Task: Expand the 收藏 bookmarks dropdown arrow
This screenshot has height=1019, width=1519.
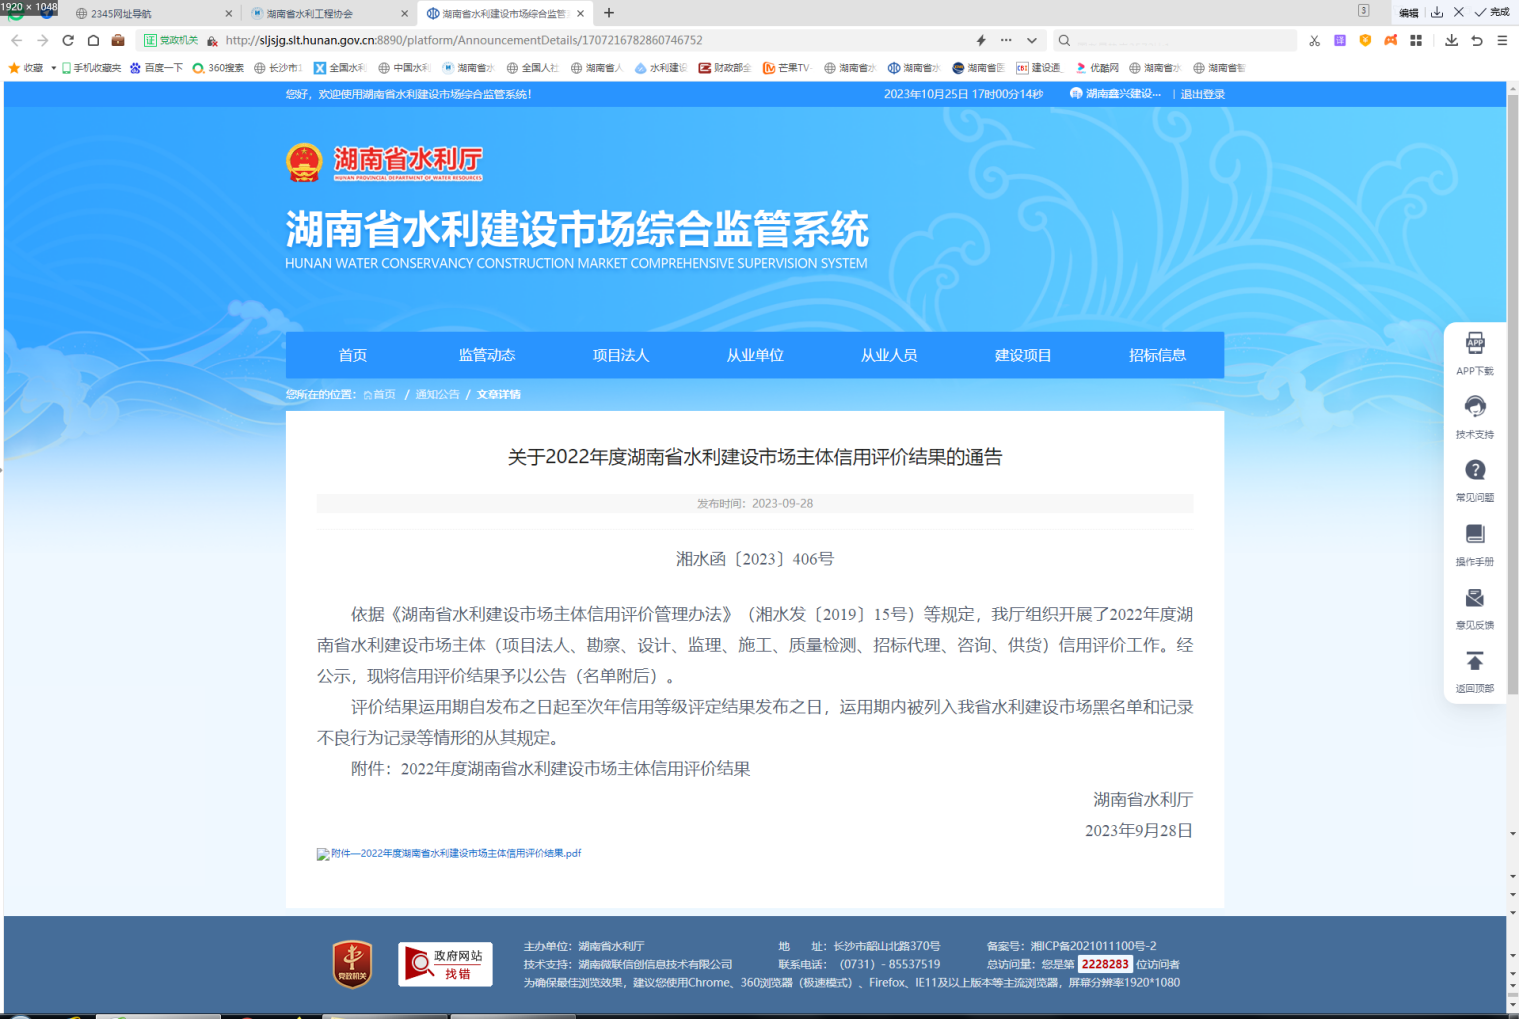Action: tap(53, 68)
